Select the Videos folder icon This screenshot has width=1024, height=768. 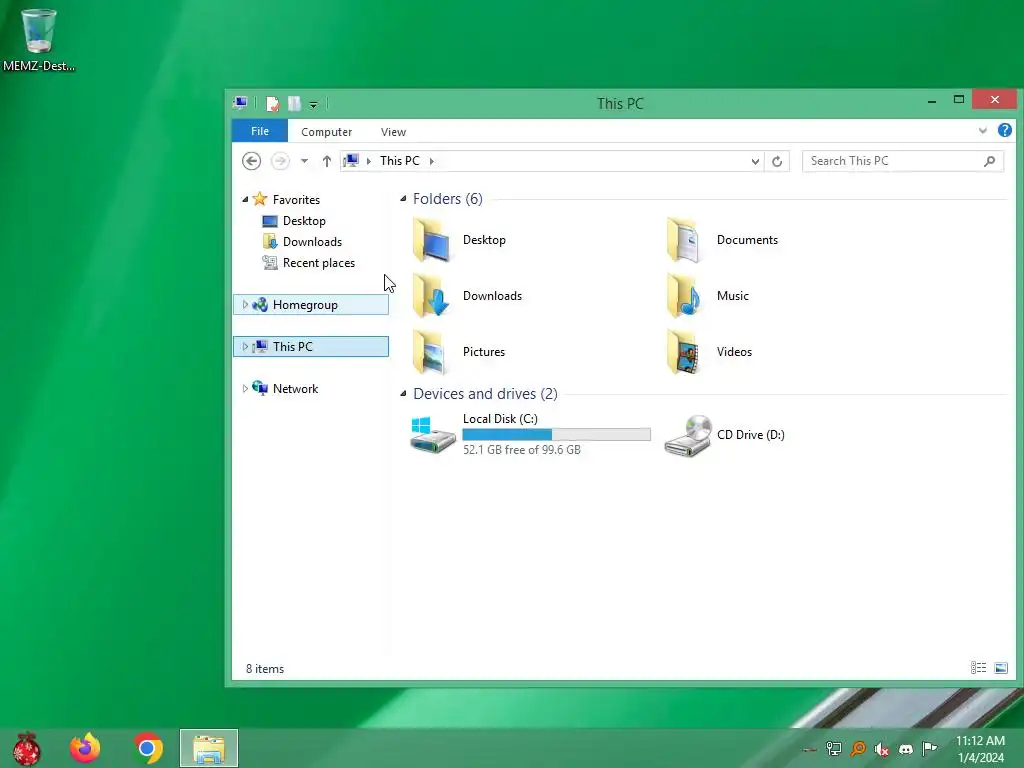pos(684,352)
